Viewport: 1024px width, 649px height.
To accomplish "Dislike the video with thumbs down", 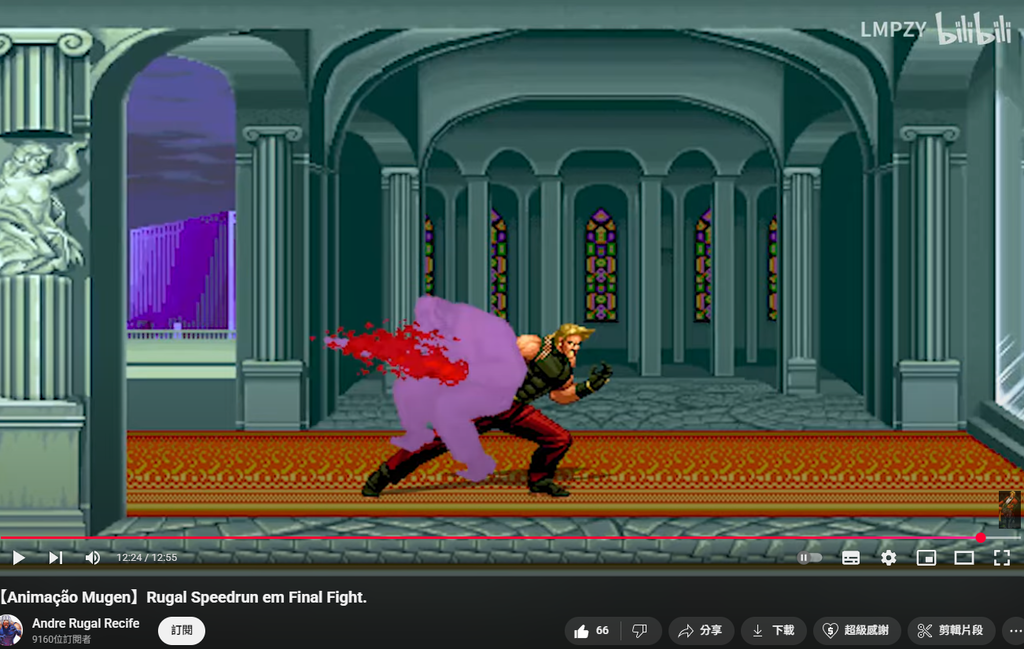I will click(x=640, y=631).
